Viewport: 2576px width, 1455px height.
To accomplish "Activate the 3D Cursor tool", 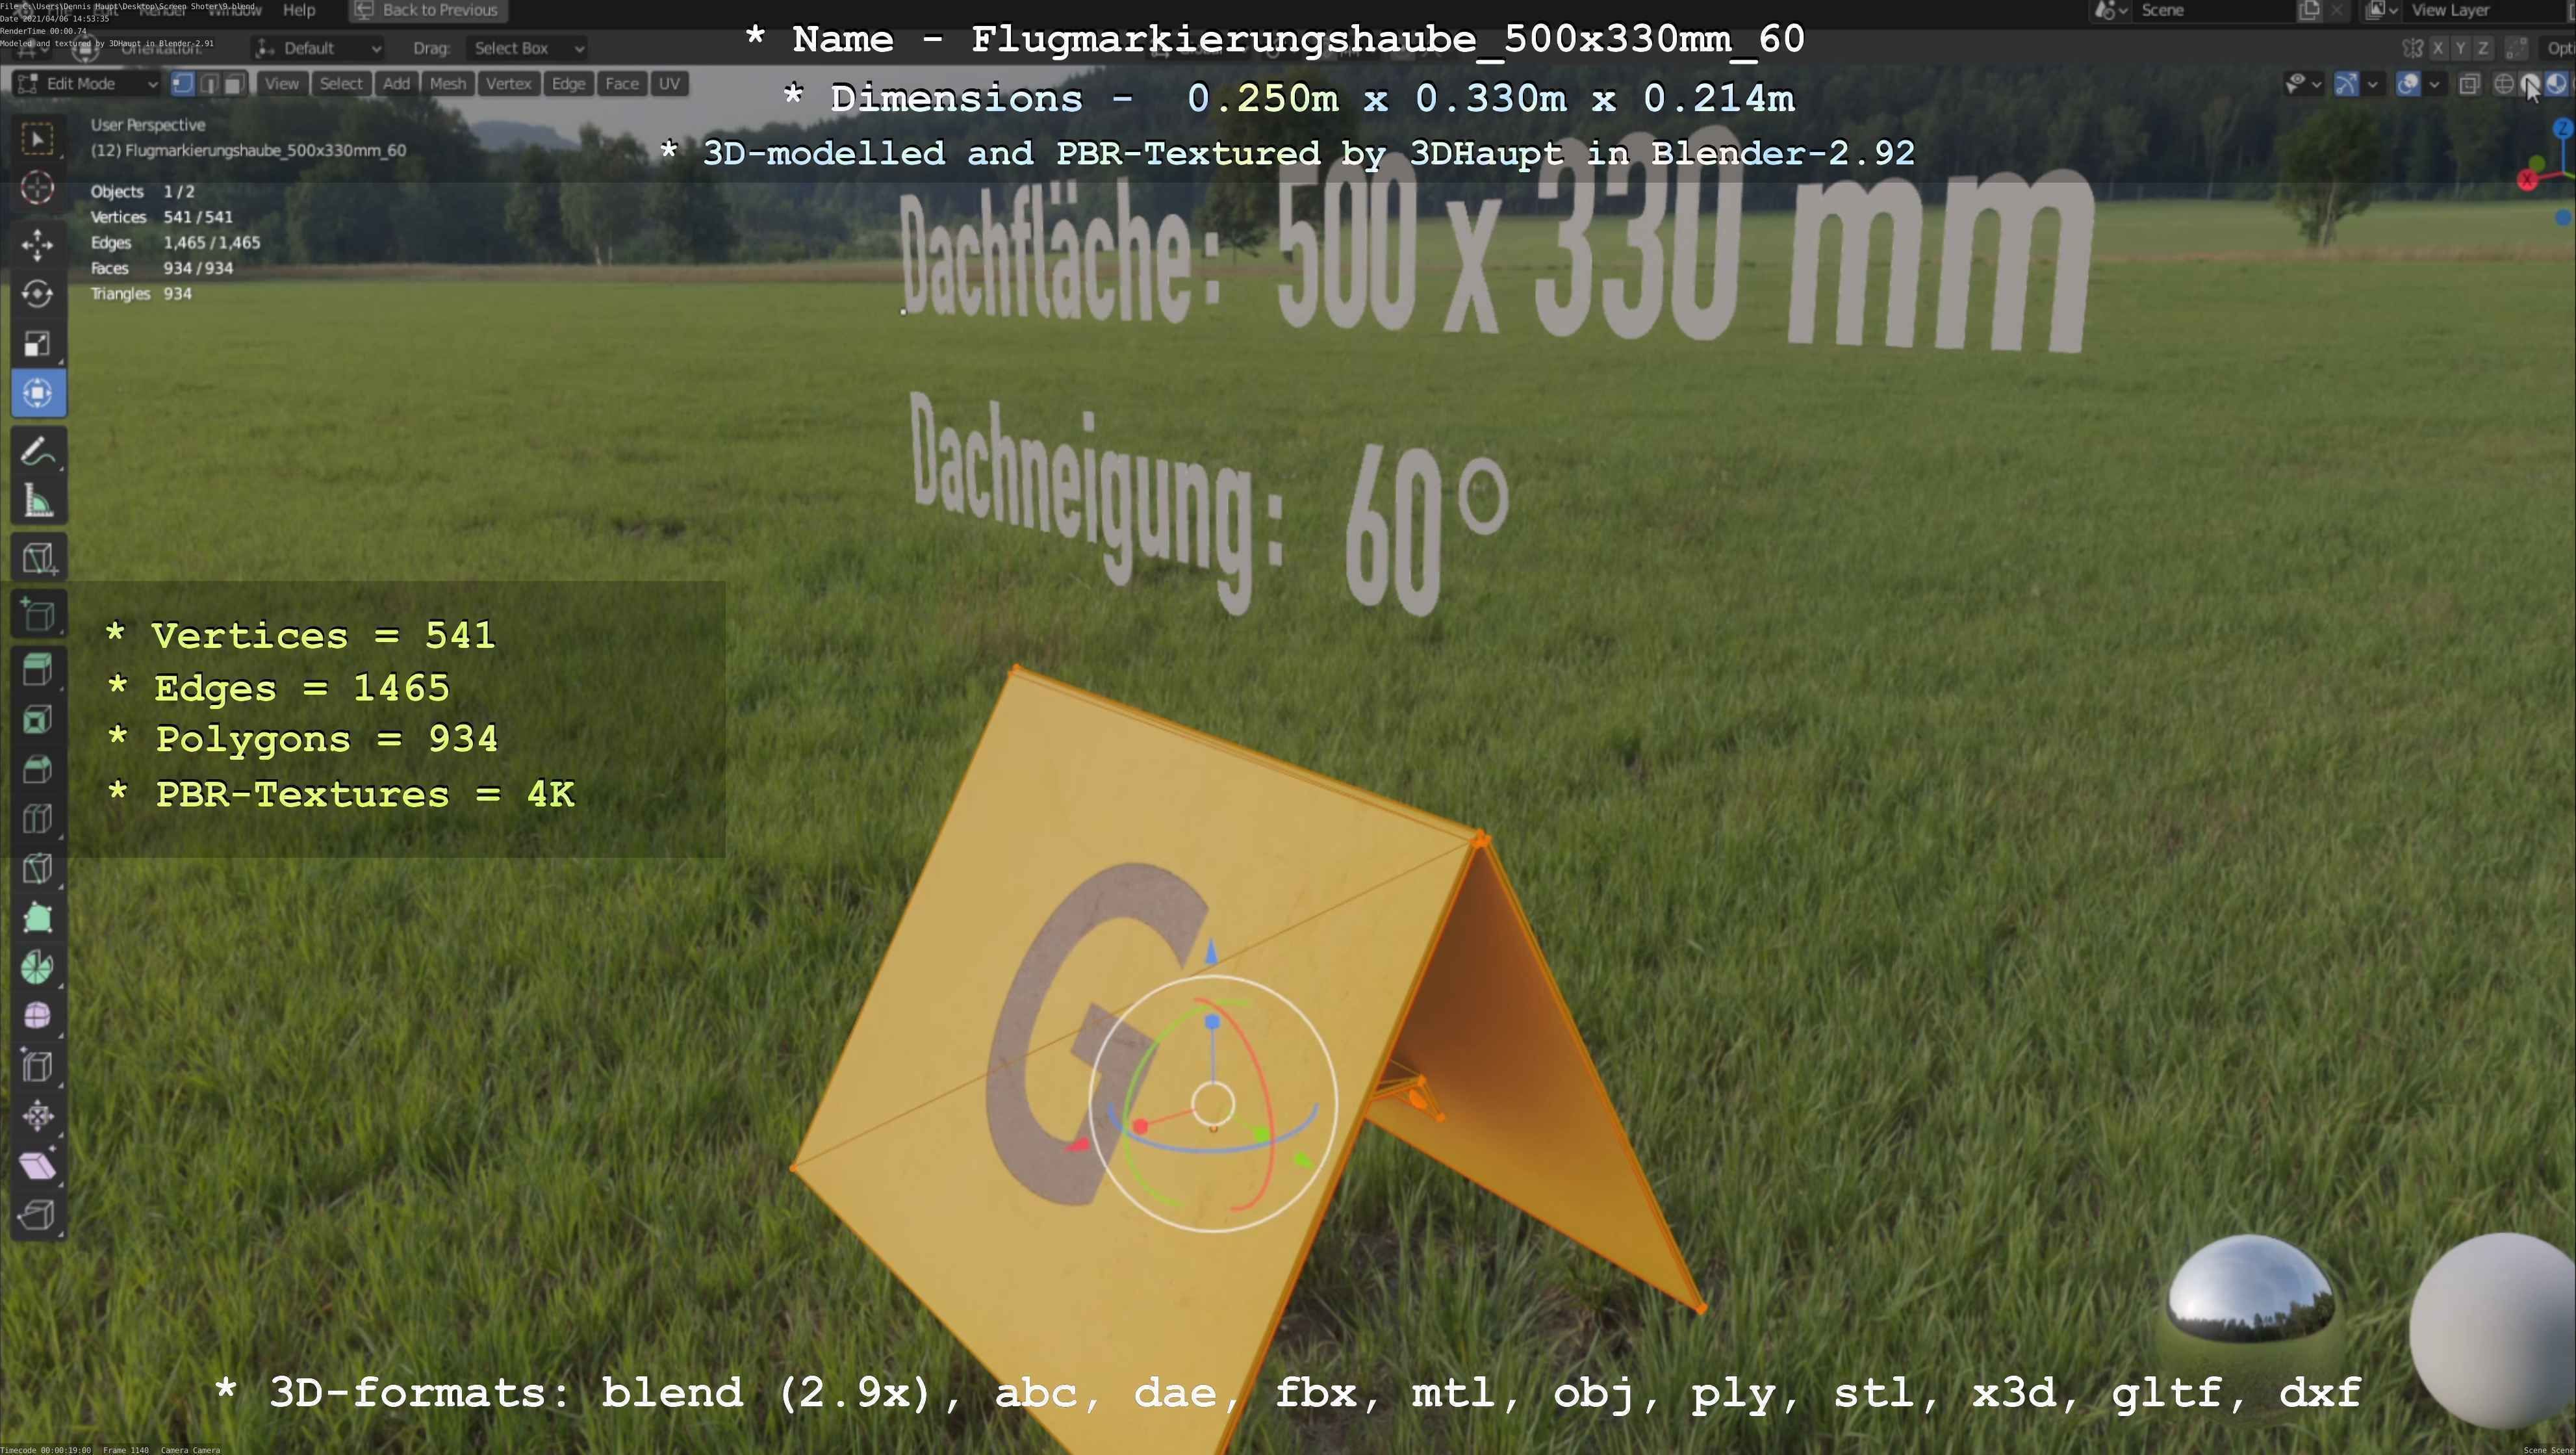I will point(38,187).
